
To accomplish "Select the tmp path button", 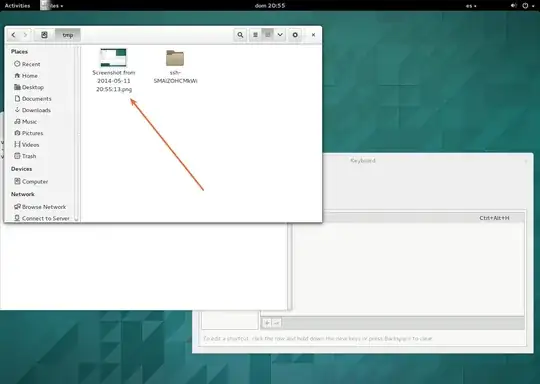I will coord(68,35).
